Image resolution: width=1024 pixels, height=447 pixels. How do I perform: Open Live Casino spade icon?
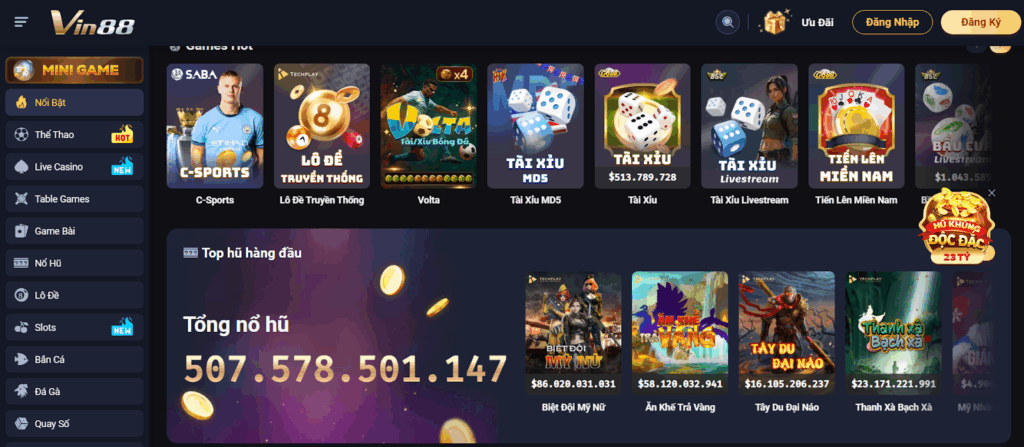tap(22, 167)
